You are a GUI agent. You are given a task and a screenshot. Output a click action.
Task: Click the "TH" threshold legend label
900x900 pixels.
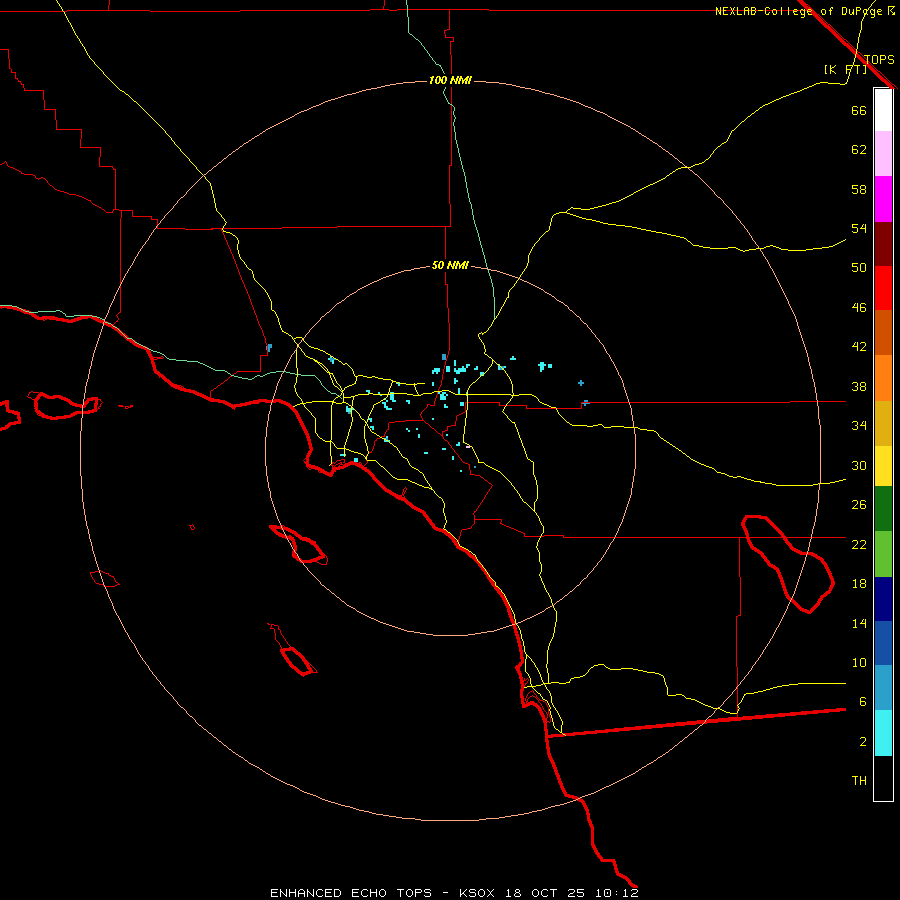coord(859,781)
